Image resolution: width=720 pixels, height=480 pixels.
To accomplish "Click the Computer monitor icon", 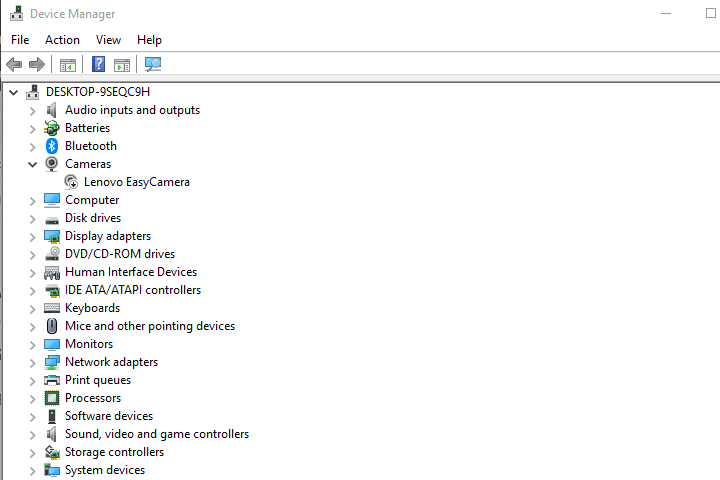I will coord(52,200).
